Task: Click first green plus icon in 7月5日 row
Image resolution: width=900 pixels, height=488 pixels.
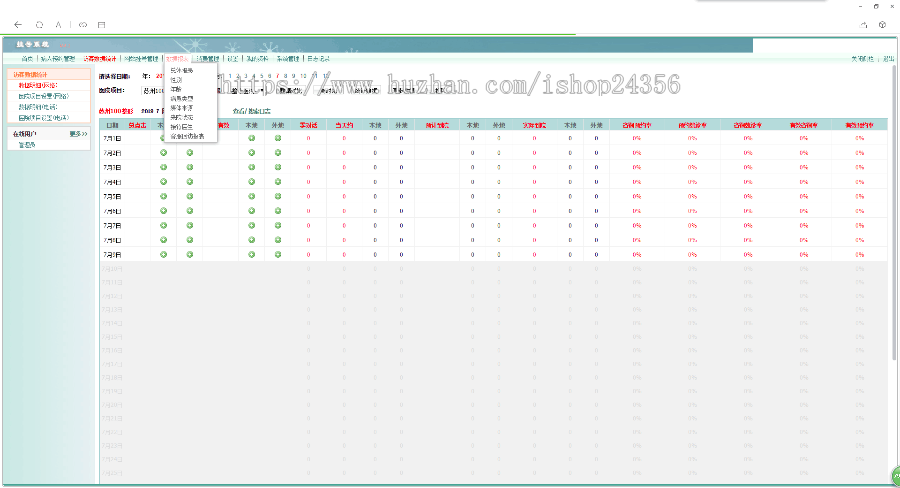Action: click(164, 196)
